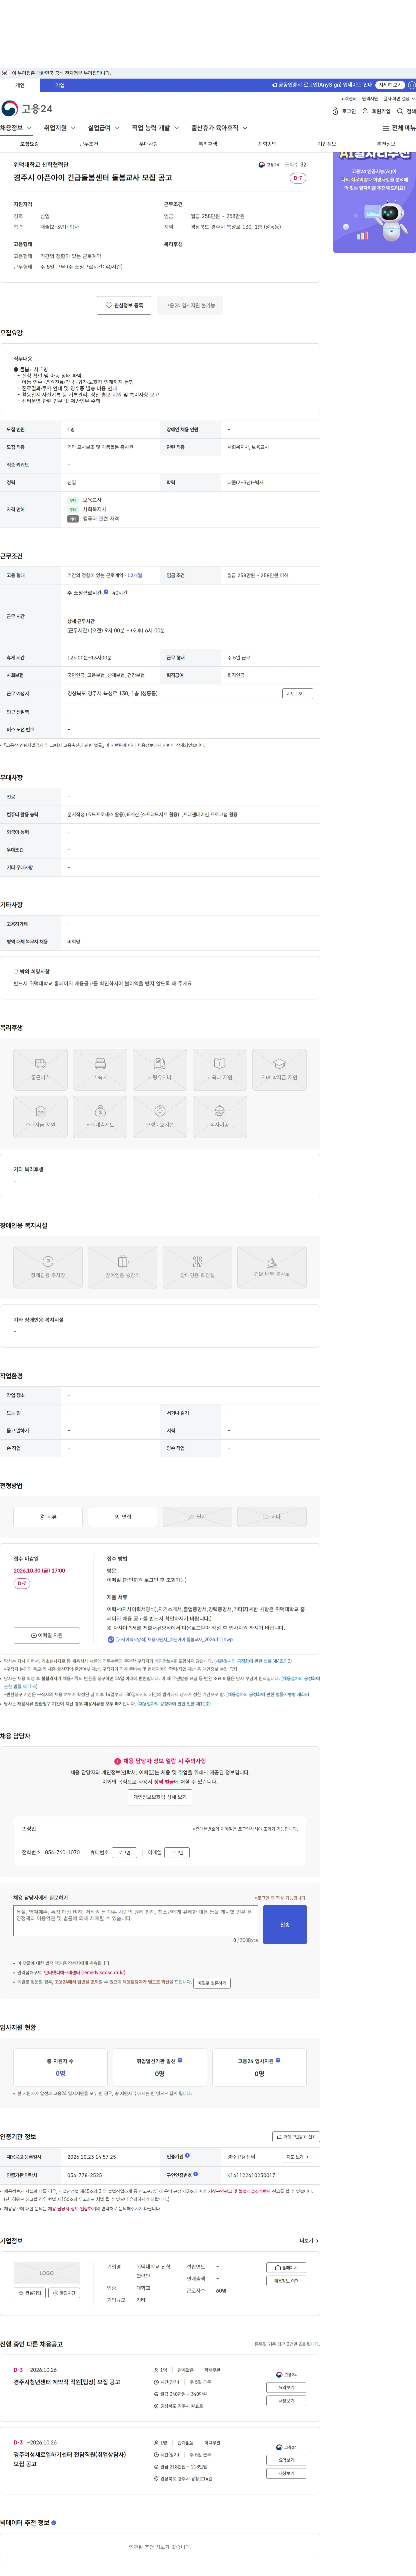Screen dimensions: 416x2576
Task: Open the search magnifier icon
Action: [x=400, y=111]
